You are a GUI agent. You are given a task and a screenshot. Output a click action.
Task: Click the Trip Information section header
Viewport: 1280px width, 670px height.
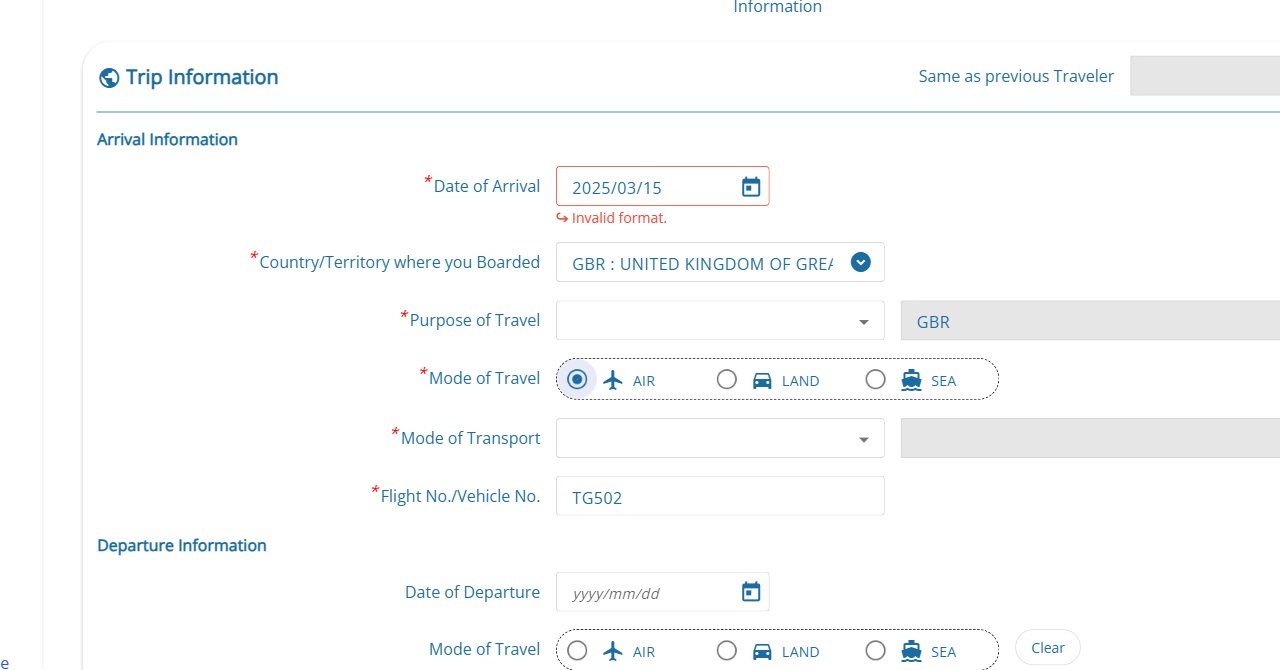pyautogui.click(x=201, y=77)
